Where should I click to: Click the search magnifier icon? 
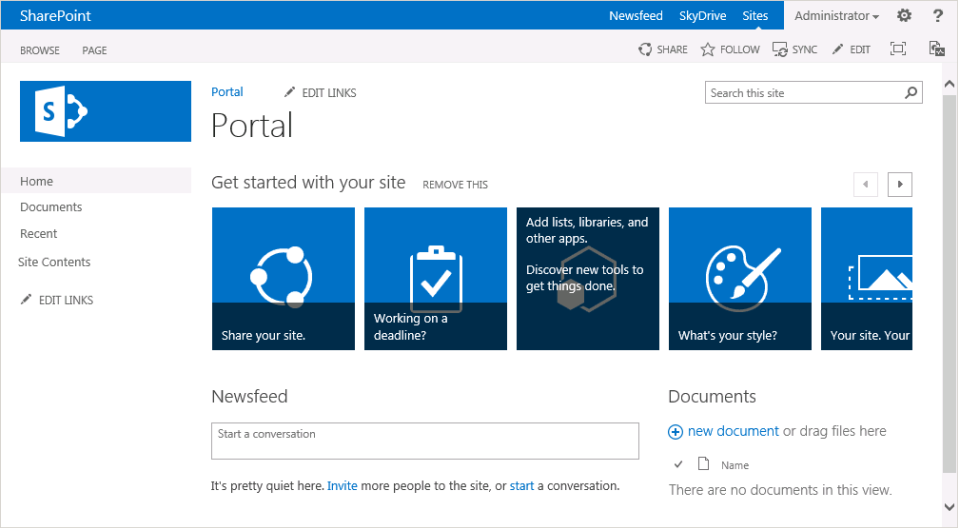[911, 93]
